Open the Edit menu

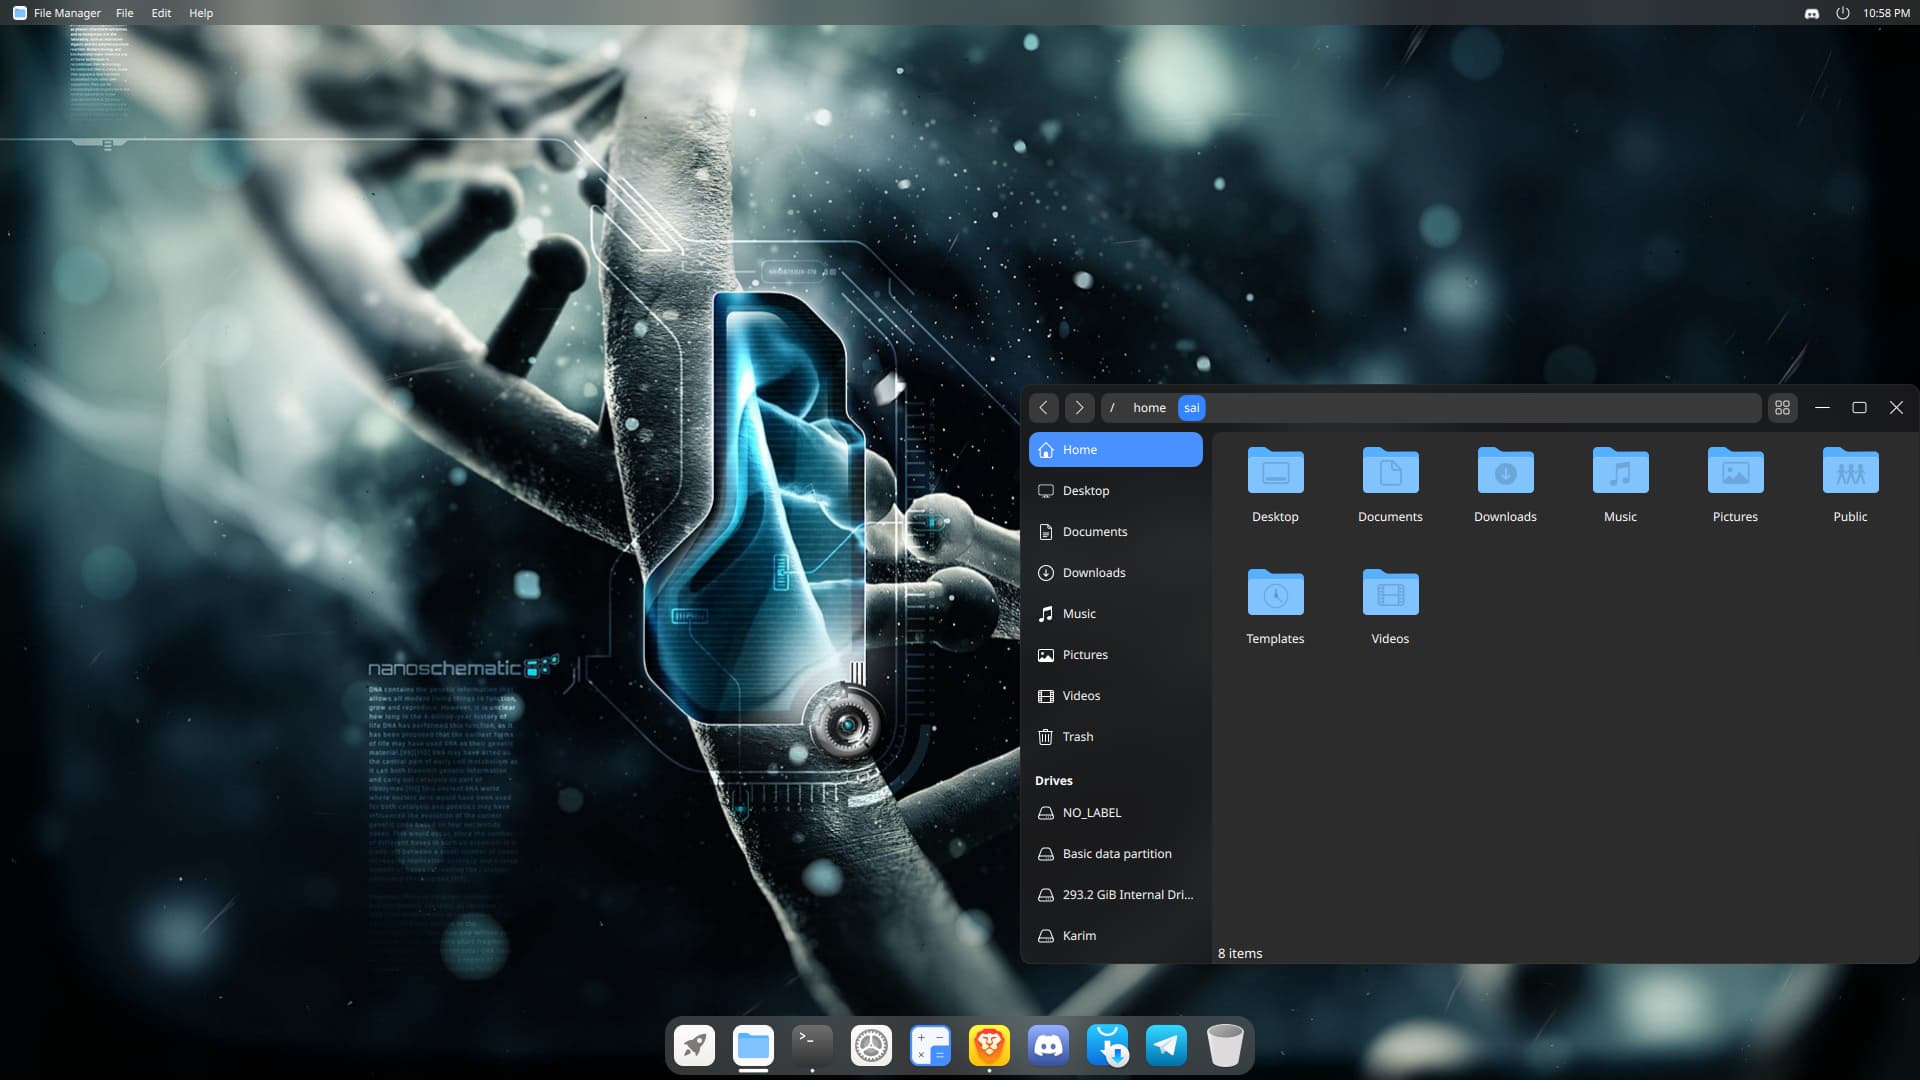pyautogui.click(x=161, y=13)
